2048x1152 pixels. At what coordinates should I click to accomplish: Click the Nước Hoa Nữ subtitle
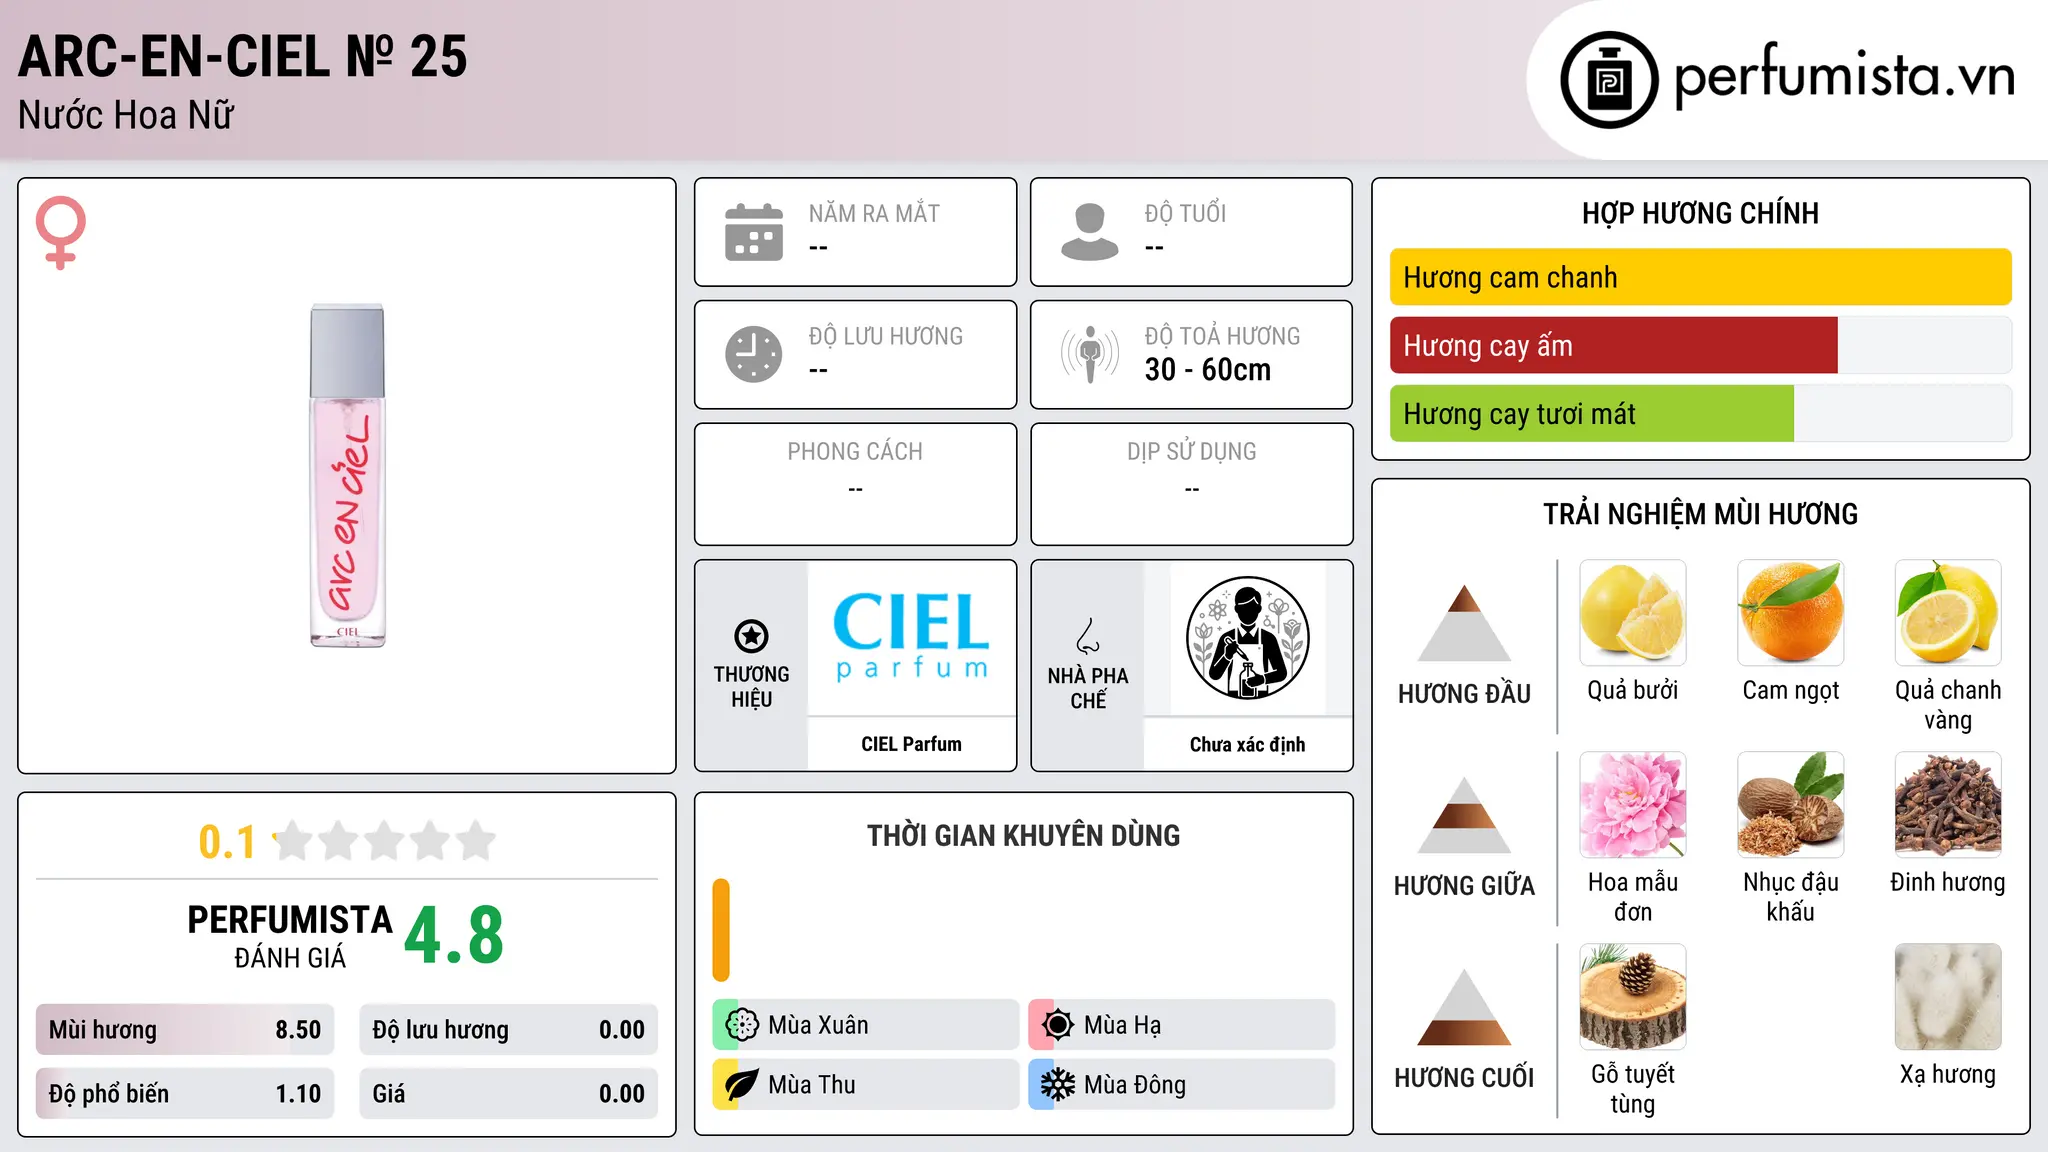tap(126, 115)
